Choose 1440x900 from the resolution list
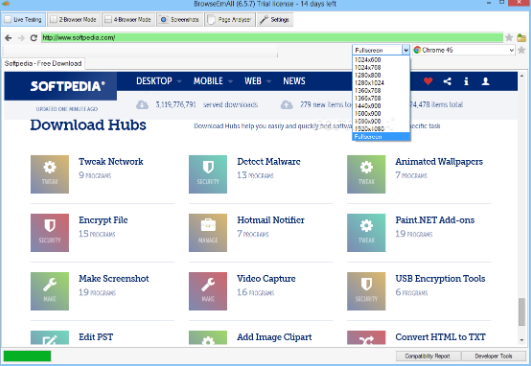Screen dimensions: 531x366 click(x=381, y=106)
